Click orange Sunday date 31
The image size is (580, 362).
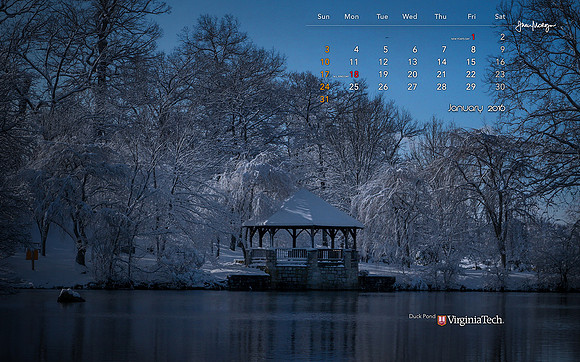coord(325,99)
